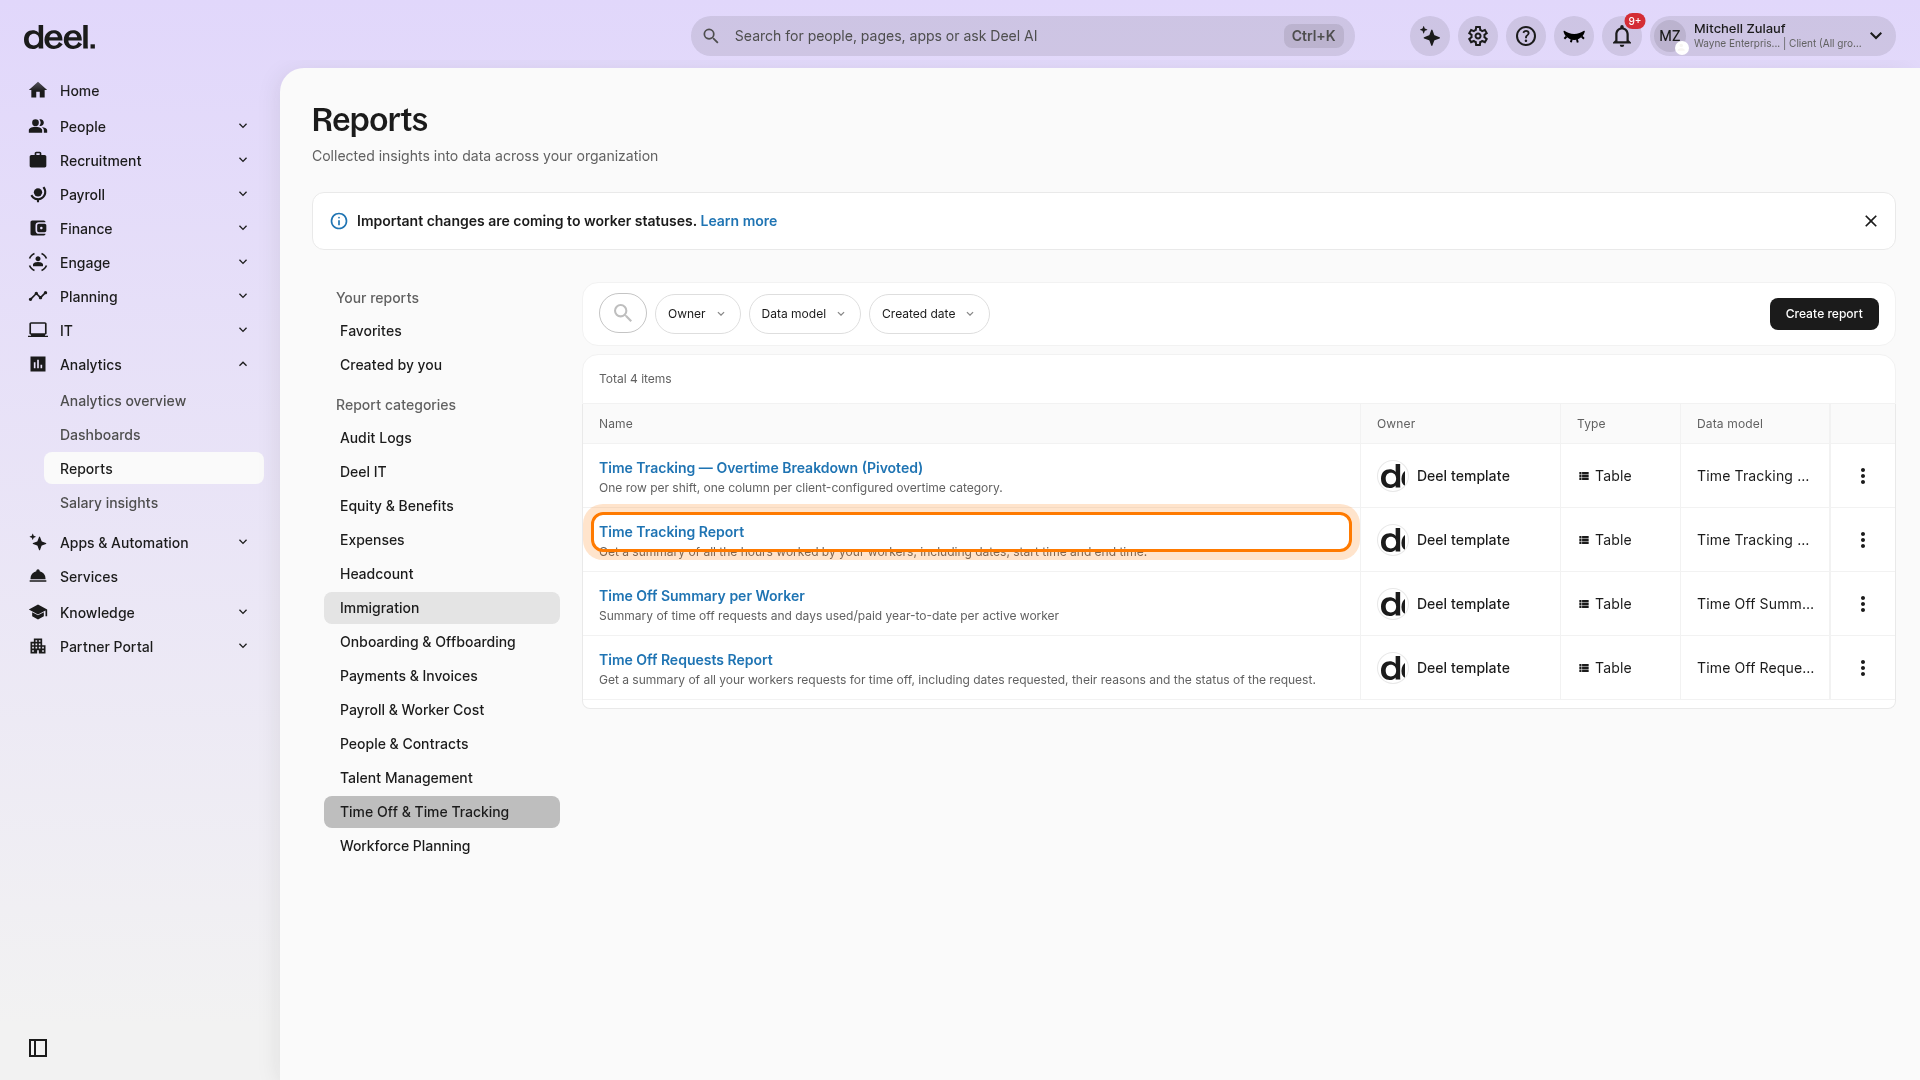Select the Payroll & Worker Cost category
This screenshot has width=1920, height=1080.
click(x=441, y=710)
